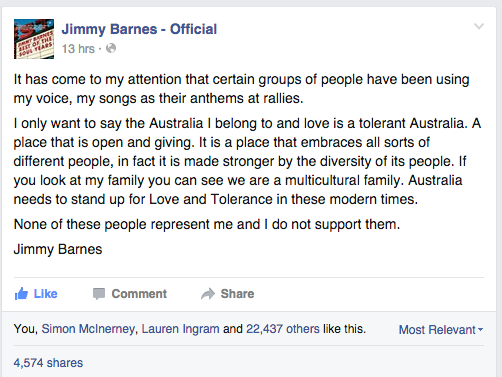This screenshot has width=502, height=377.
Task: Open Simon McInerney's profile
Action: [x=88, y=329]
